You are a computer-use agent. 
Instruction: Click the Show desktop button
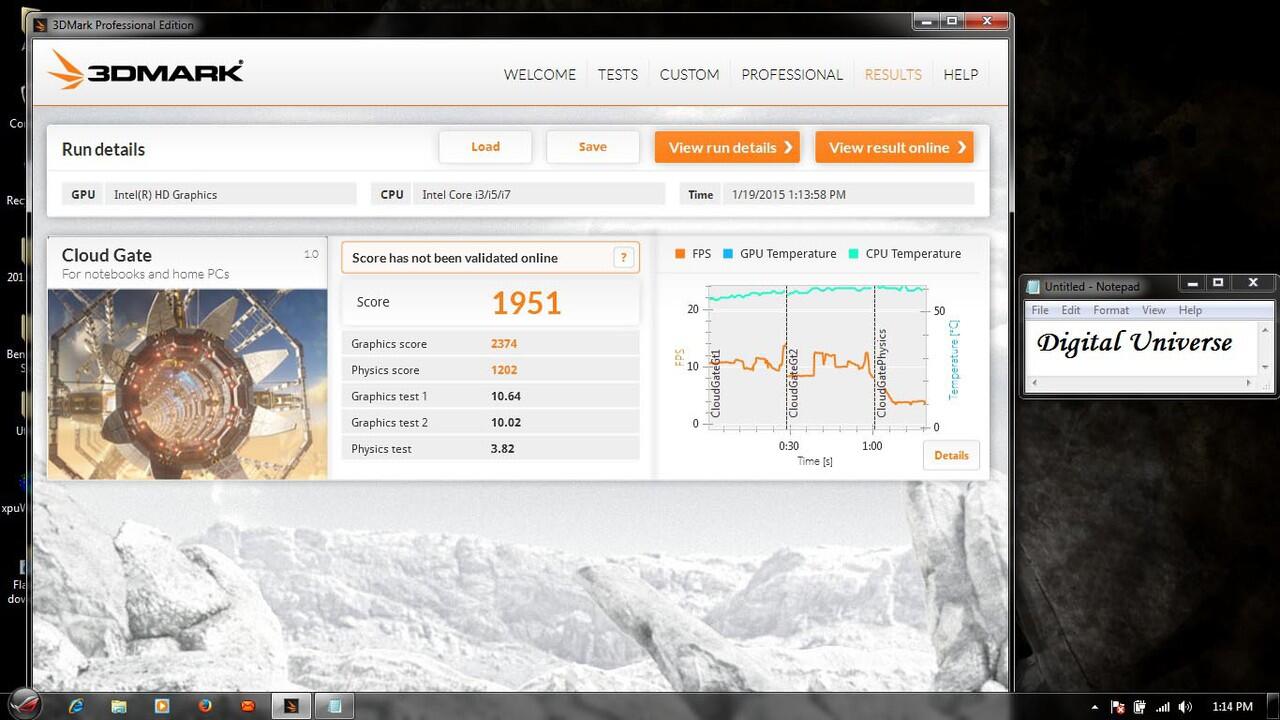point(1273,706)
